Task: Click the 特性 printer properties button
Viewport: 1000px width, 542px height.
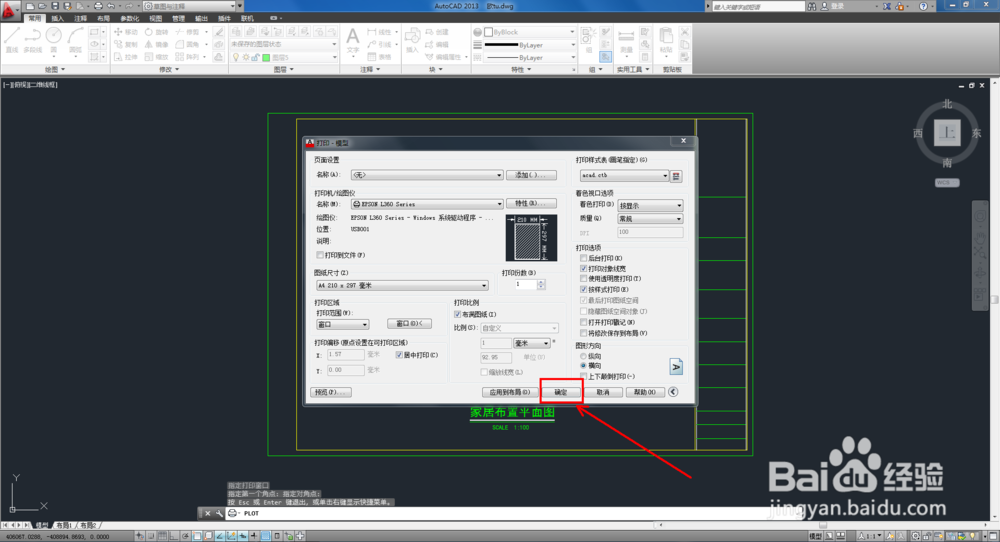Action: pos(531,203)
